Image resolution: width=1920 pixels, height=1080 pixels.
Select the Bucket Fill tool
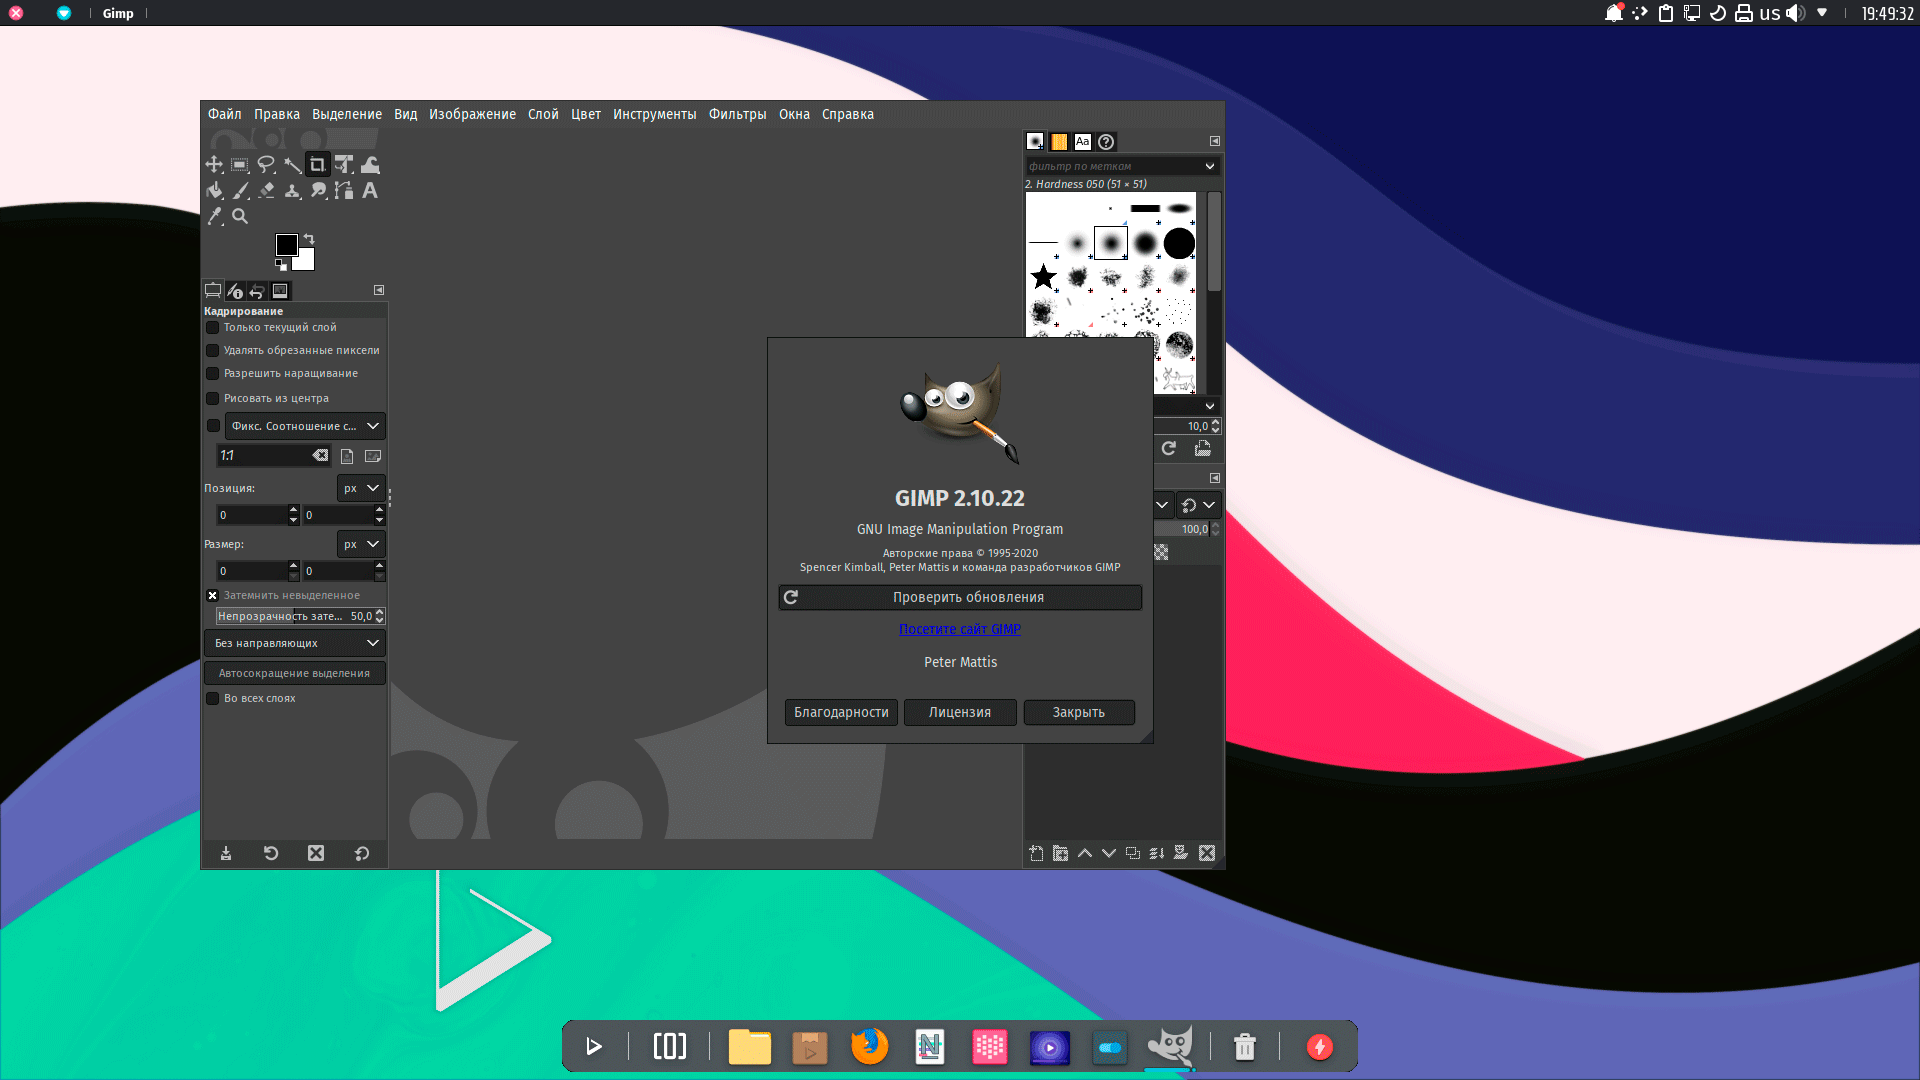point(214,190)
